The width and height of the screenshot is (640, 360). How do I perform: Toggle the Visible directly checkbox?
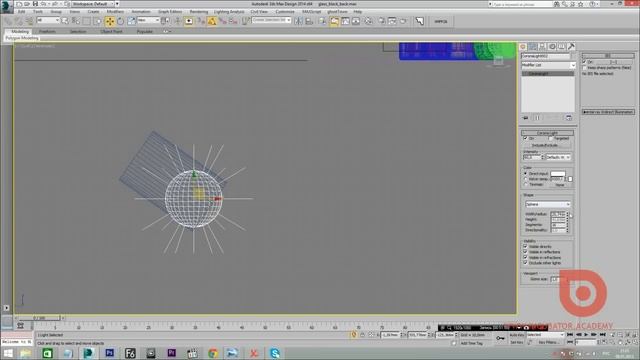(525, 247)
